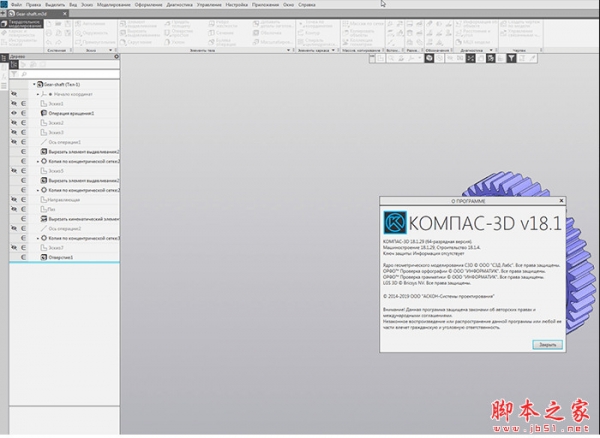This screenshot has height=438, width=600.
Task: Click the tree panel search field
Action: (x=70, y=74)
